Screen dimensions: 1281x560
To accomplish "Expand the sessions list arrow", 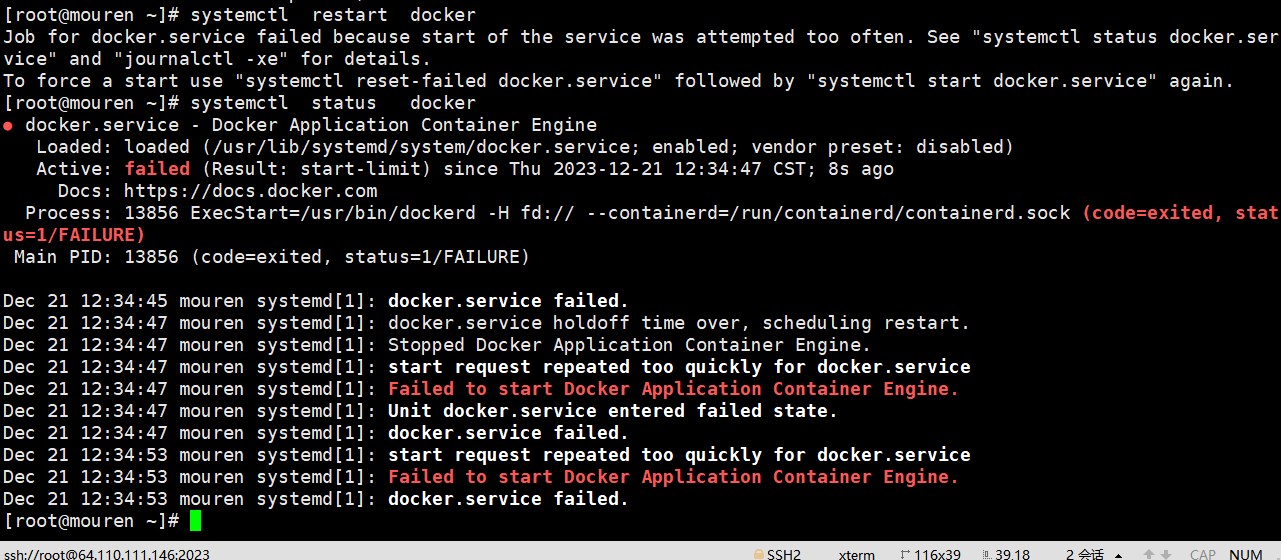I will pos(1118,555).
